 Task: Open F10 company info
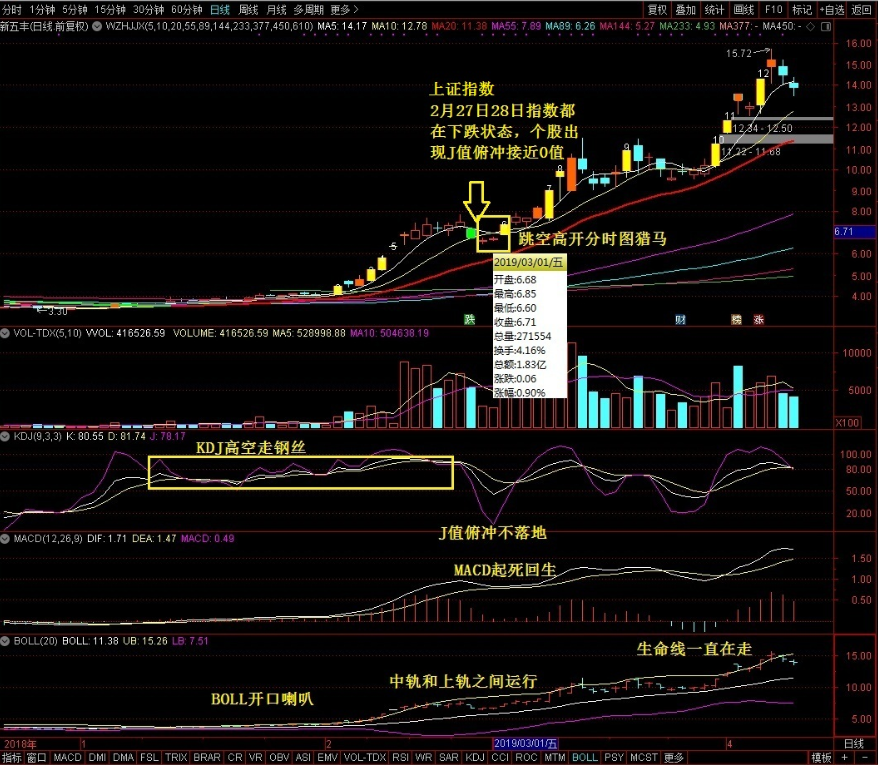click(x=773, y=10)
